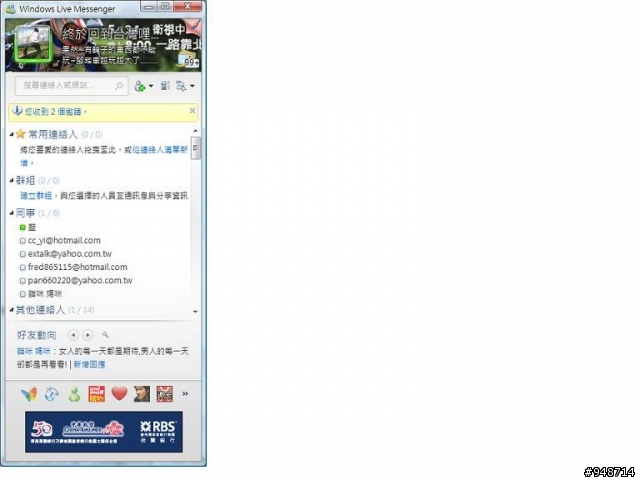Viewport: 640px width, 480px height.
Task: Click the contact list layout icon
Action: pos(165,86)
